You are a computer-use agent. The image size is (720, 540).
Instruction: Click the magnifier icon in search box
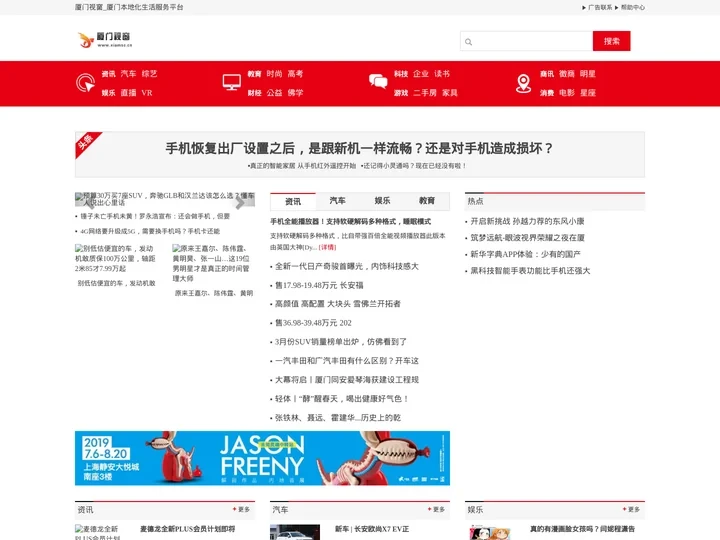pyautogui.click(x=468, y=42)
